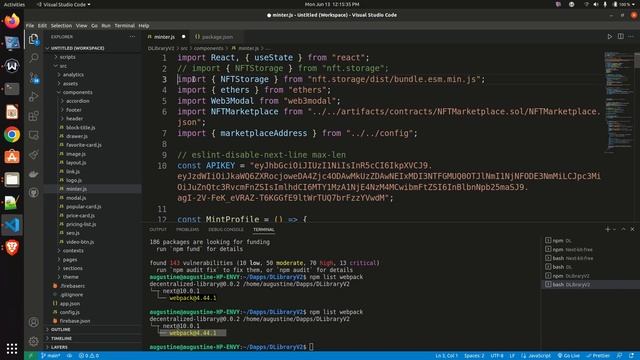The width and height of the screenshot is (640, 360).
Task: Open the Help menu
Action: tap(144, 26)
